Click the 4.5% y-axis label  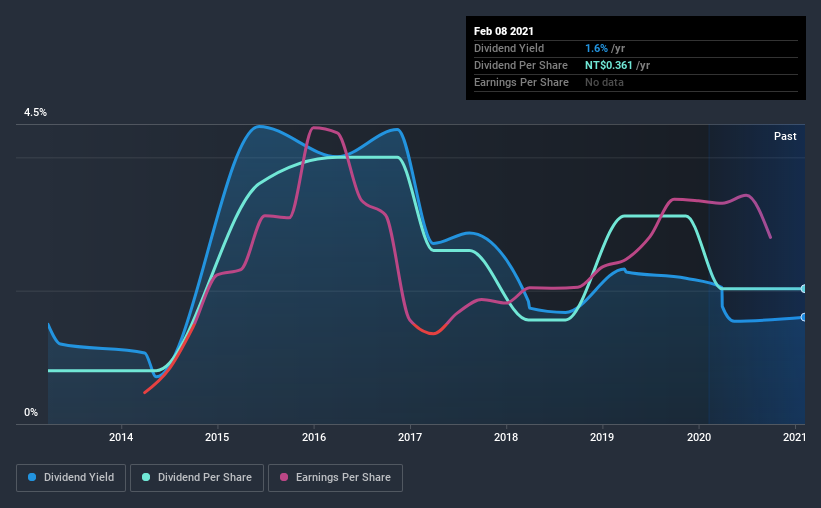point(35,113)
